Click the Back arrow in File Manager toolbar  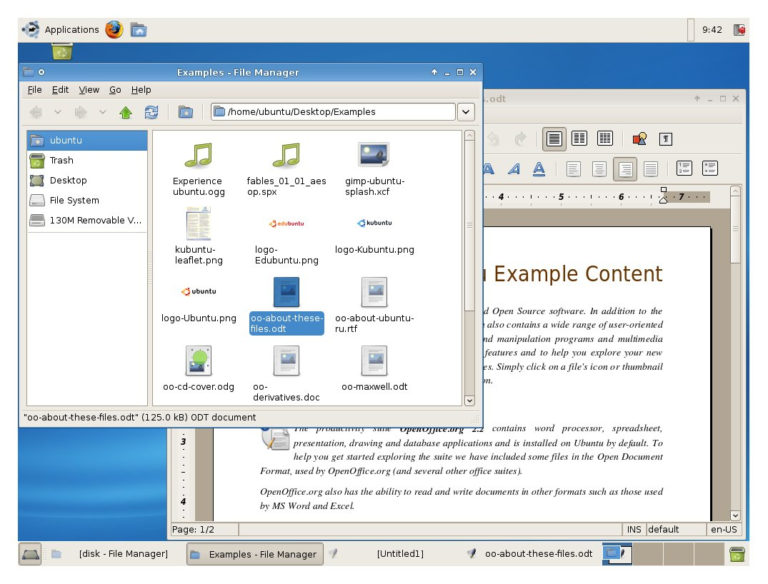[36, 113]
